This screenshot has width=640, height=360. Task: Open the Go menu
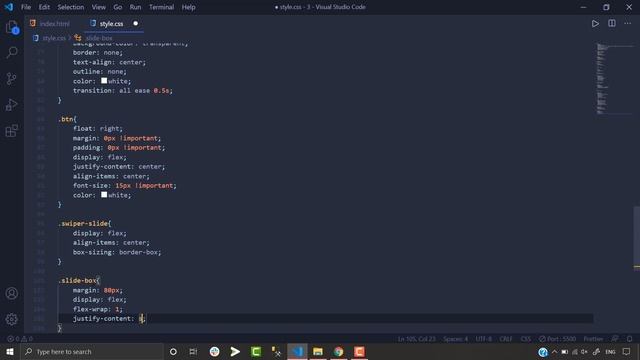[118, 7]
